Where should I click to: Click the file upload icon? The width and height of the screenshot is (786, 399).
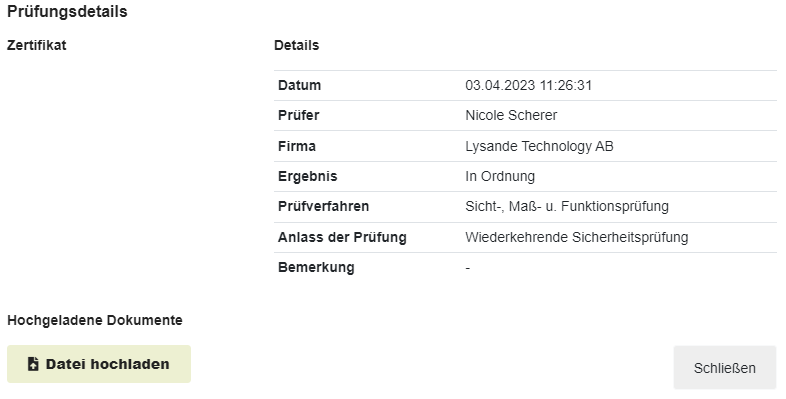coord(33,364)
